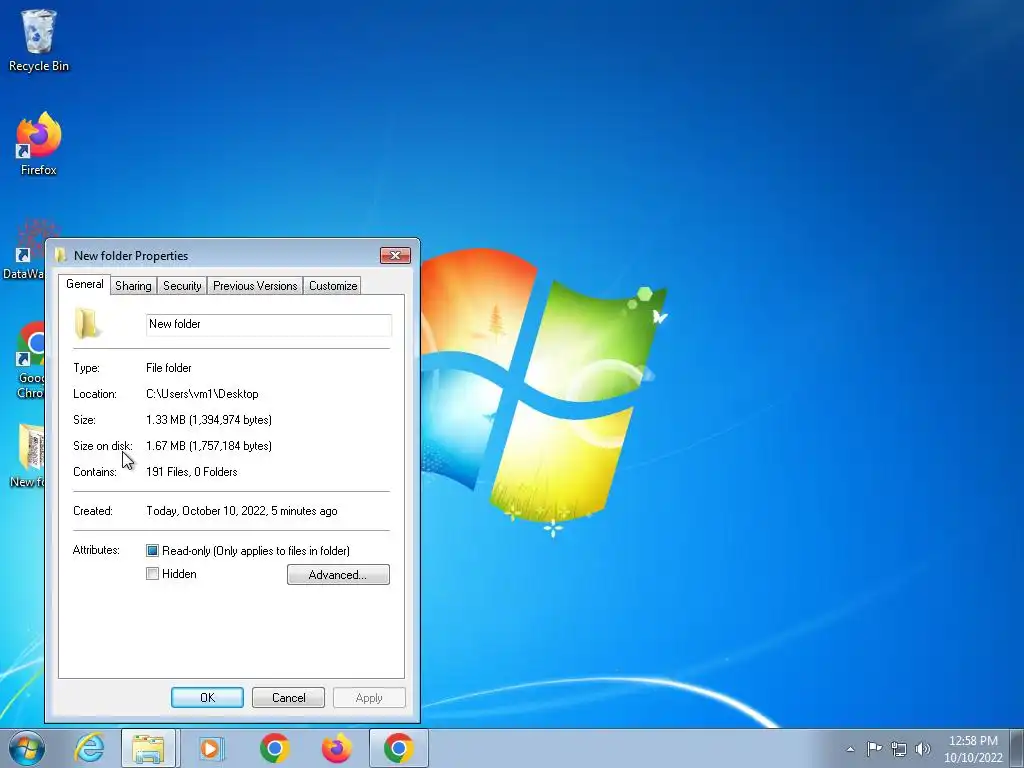Open the Security tab
The image size is (1024, 768).
click(182, 285)
